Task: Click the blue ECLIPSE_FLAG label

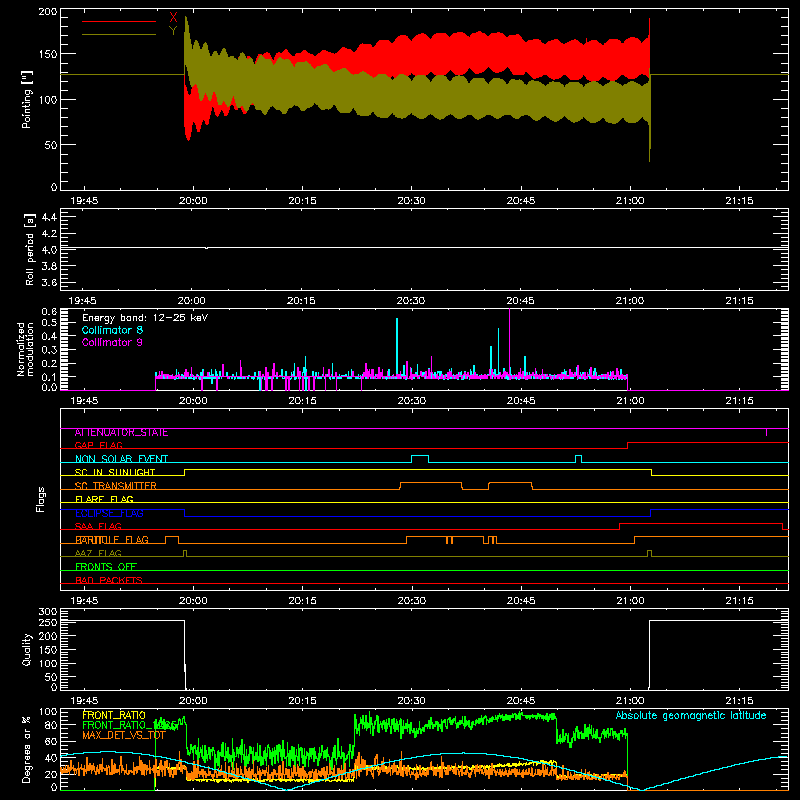Action: pos(109,513)
